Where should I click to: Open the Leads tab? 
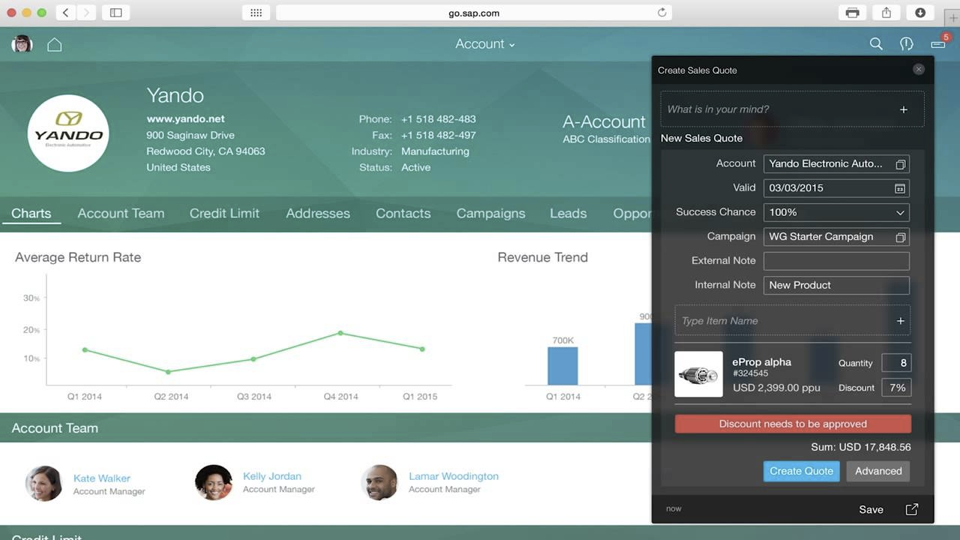point(568,213)
